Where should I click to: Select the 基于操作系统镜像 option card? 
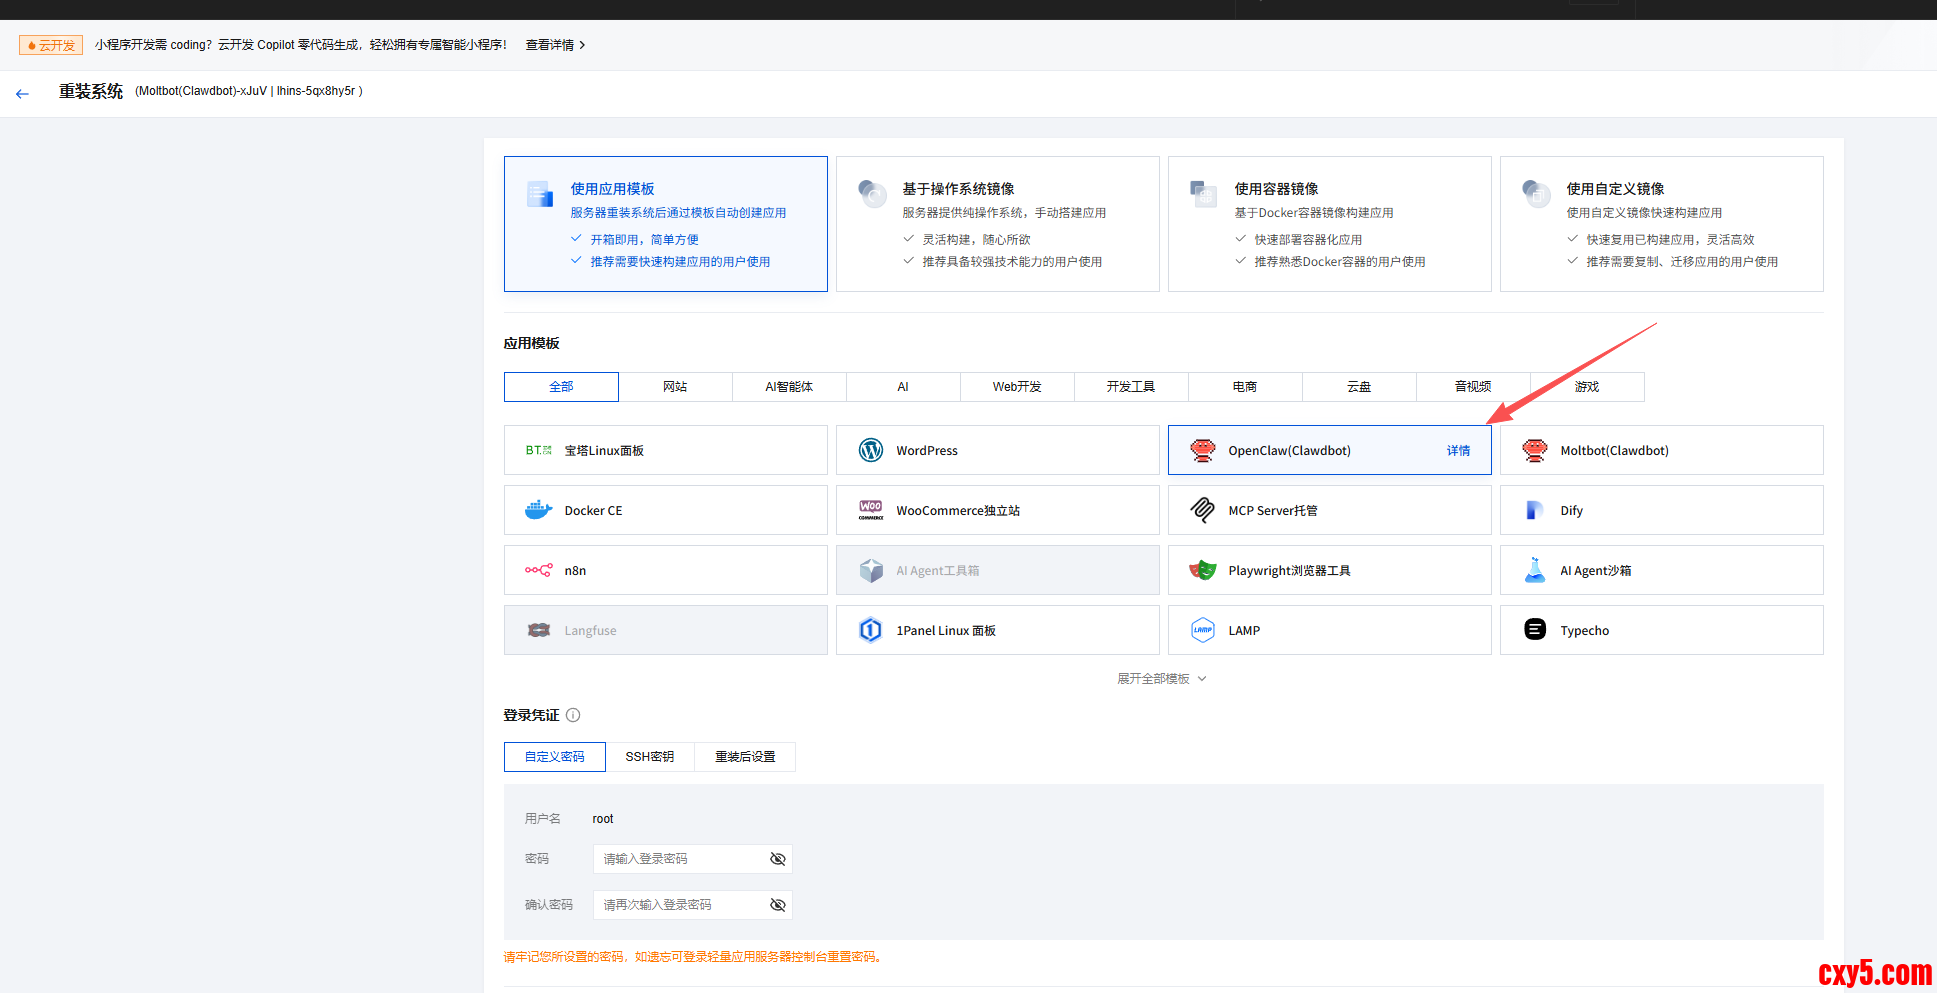997,224
